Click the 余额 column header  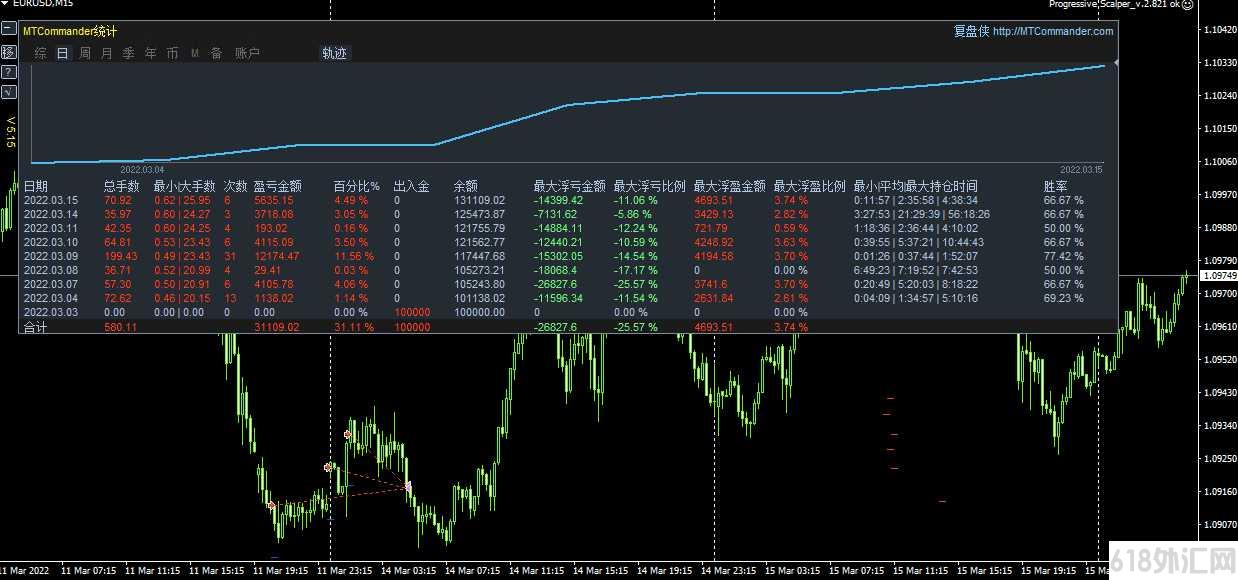point(466,186)
